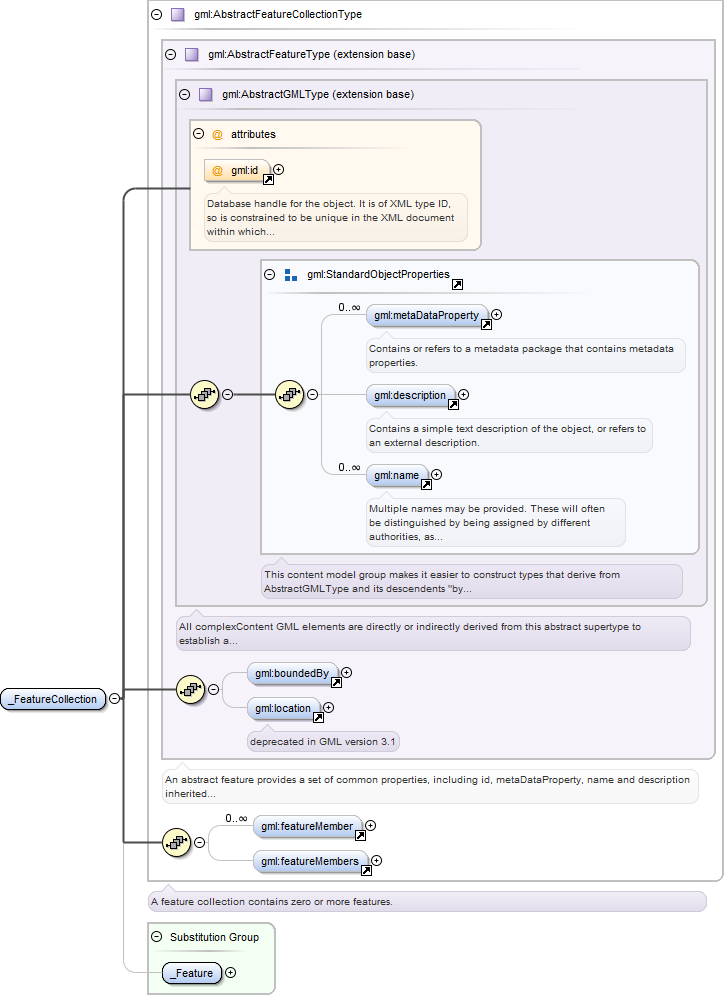Click sequence compositor inside StandardObjectProperties group
Viewport: 725px width, 996px height.
(x=290, y=394)
